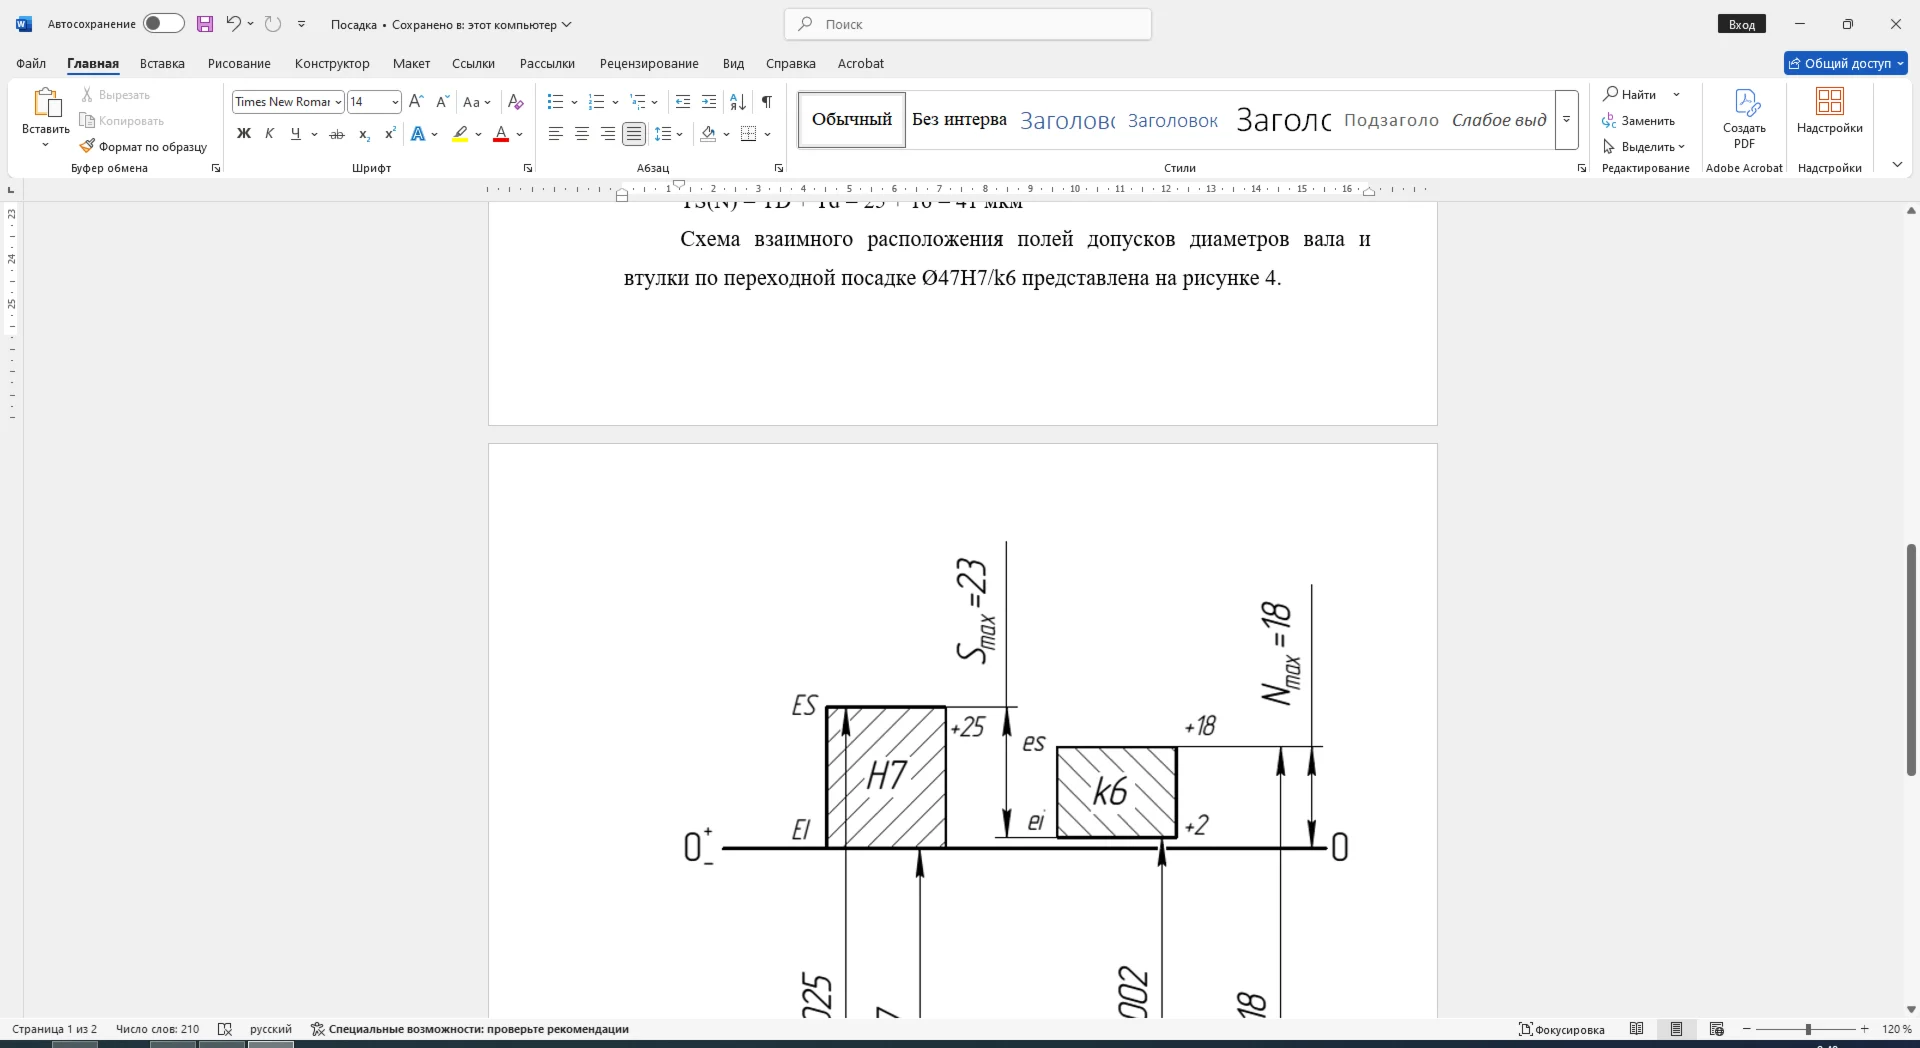Screen dimensions: 1920x1048
Task: Click the Найти button
Action: [x=1632, y=94]
